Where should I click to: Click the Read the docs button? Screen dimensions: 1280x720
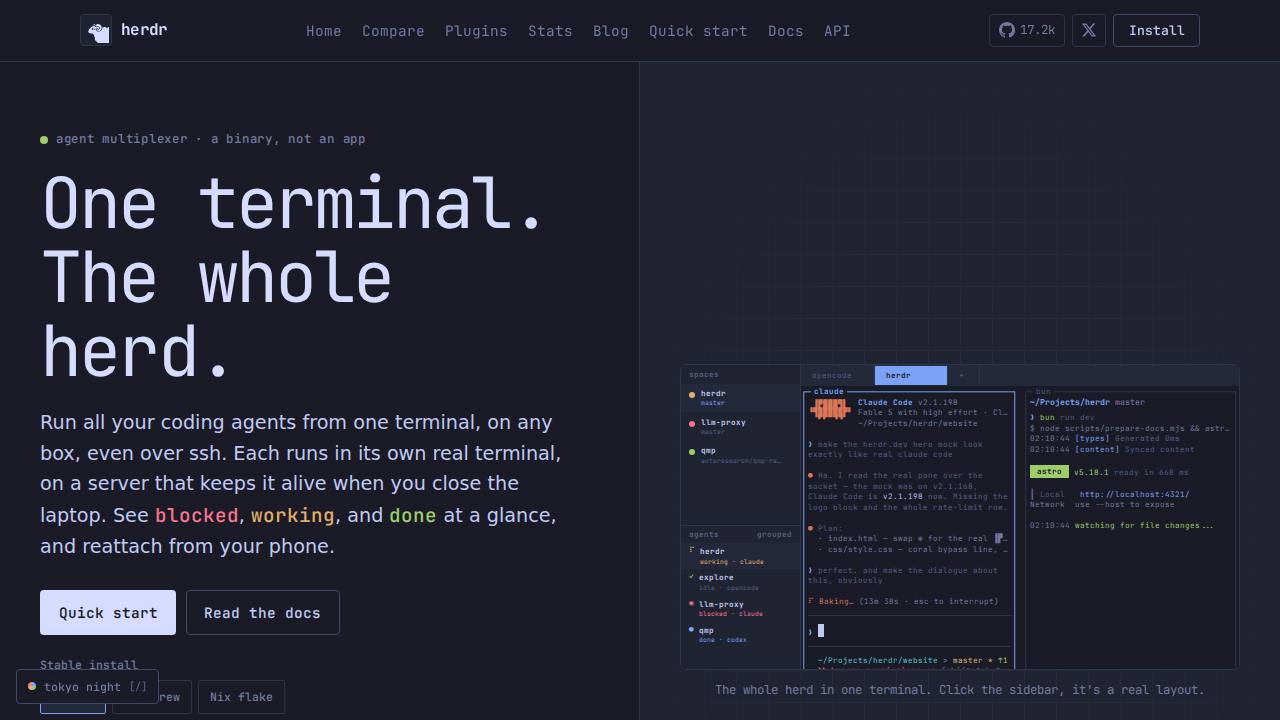262,612
